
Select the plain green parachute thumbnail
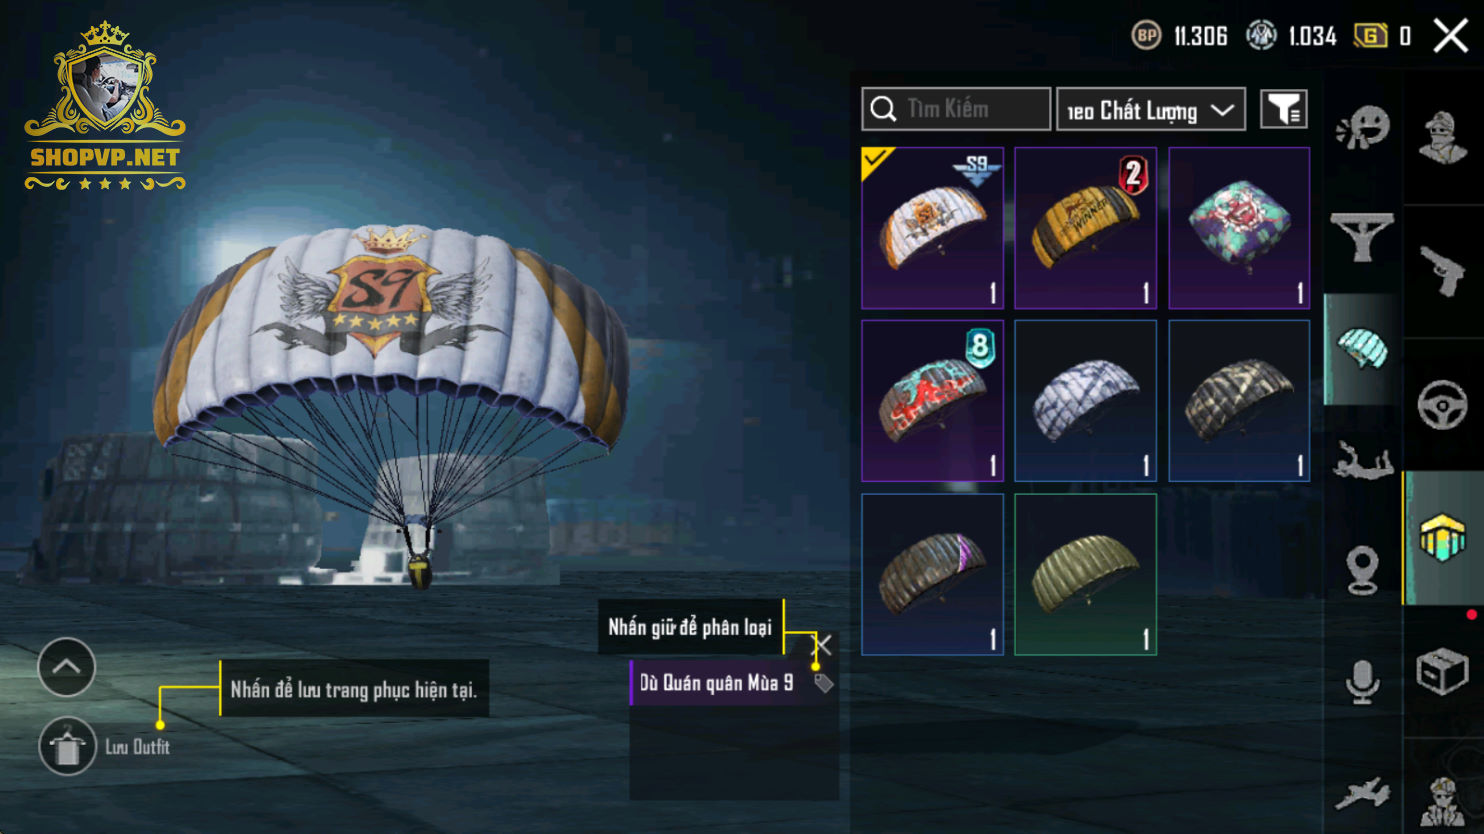(1086, 574)
